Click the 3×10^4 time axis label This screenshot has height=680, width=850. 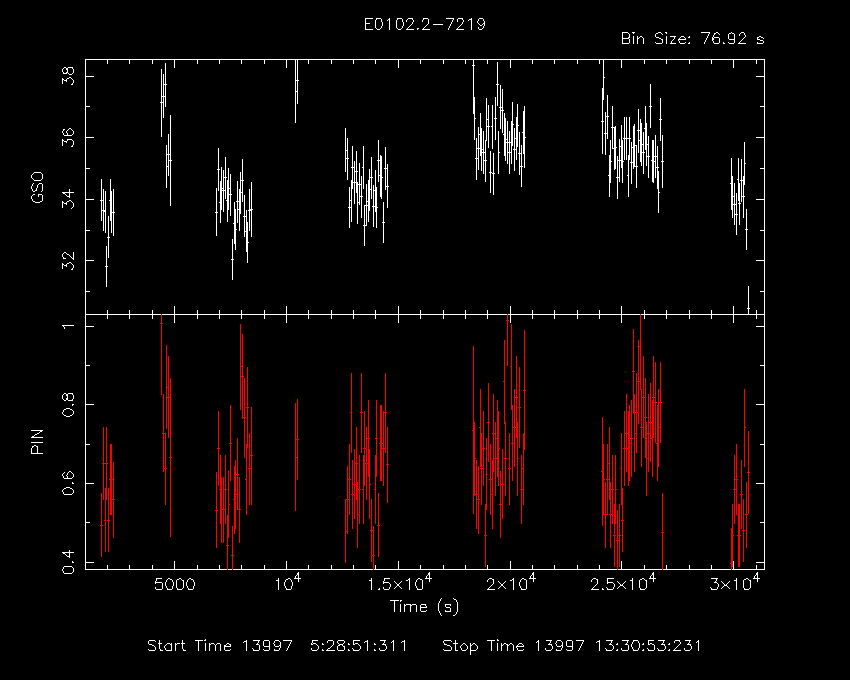736,583
